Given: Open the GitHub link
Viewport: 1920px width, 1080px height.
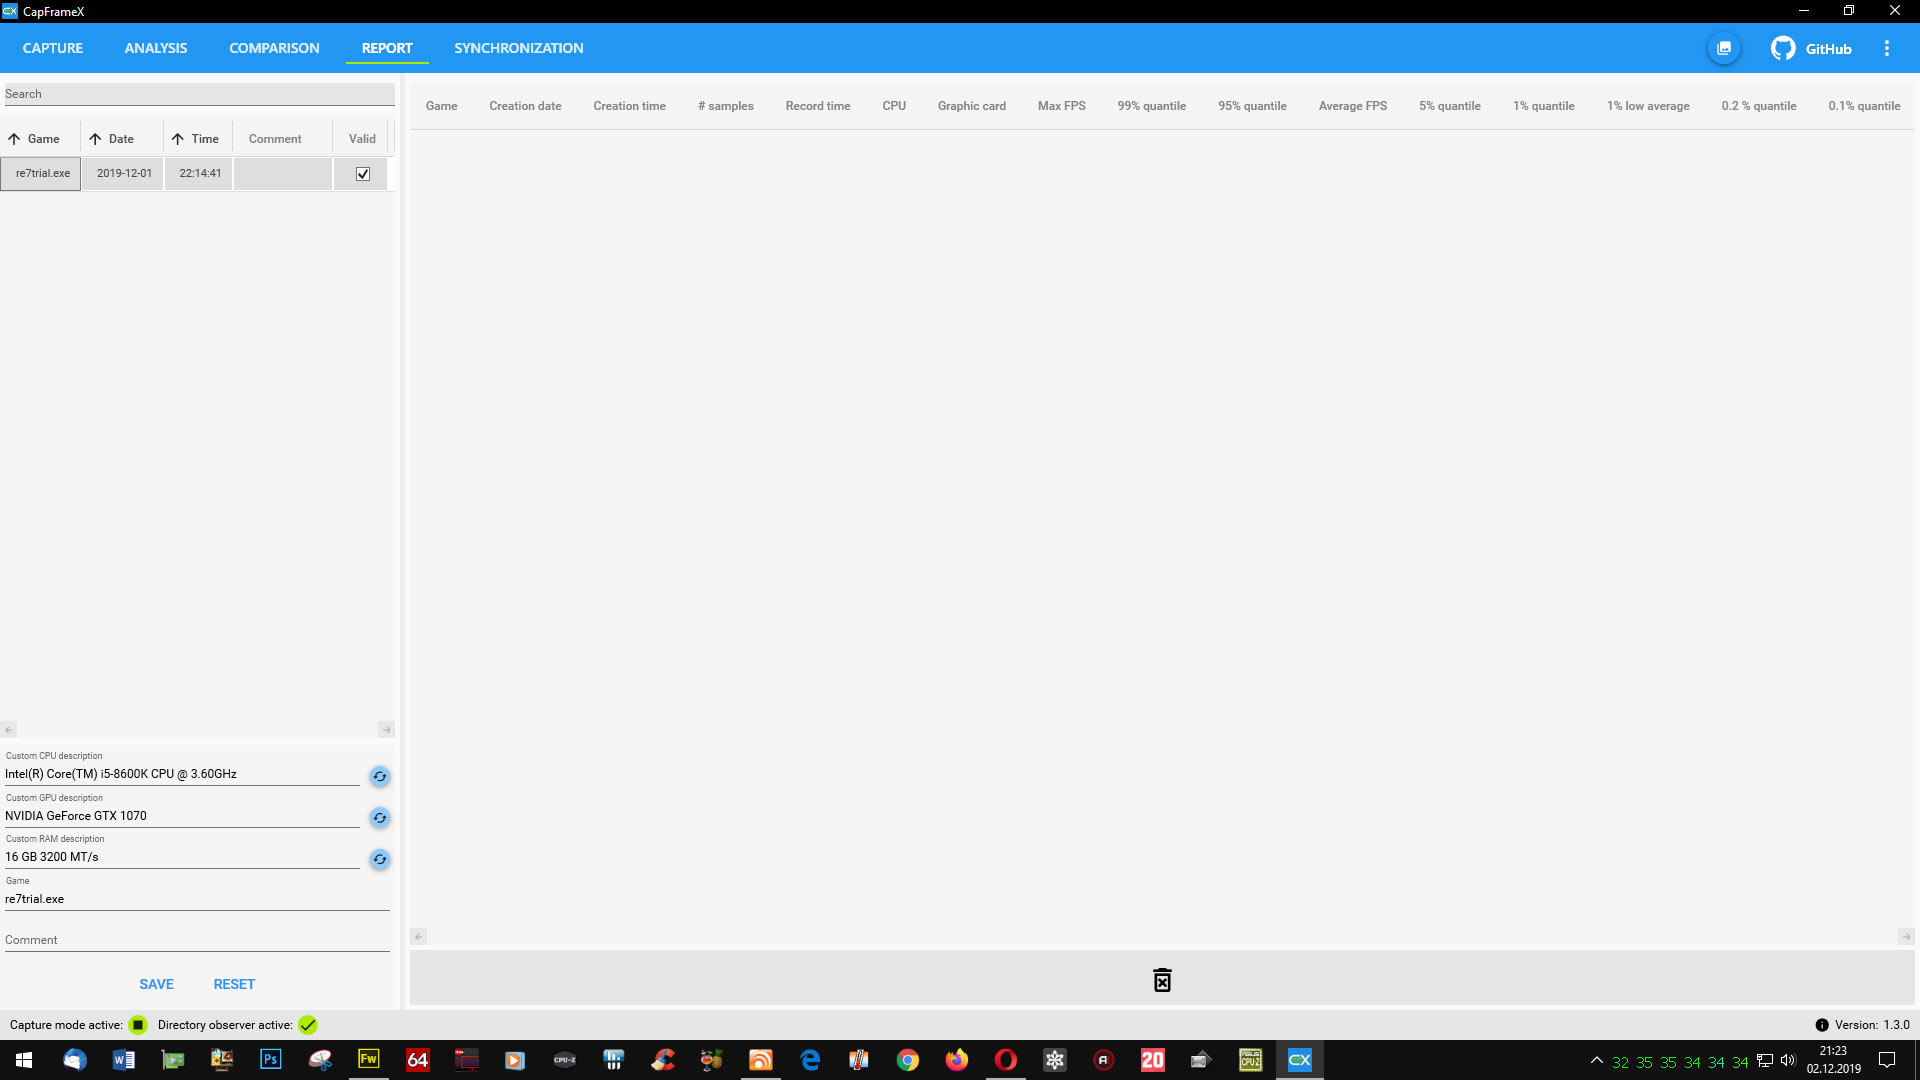Looking at the screenshot, I should [x=1811, y=48].
